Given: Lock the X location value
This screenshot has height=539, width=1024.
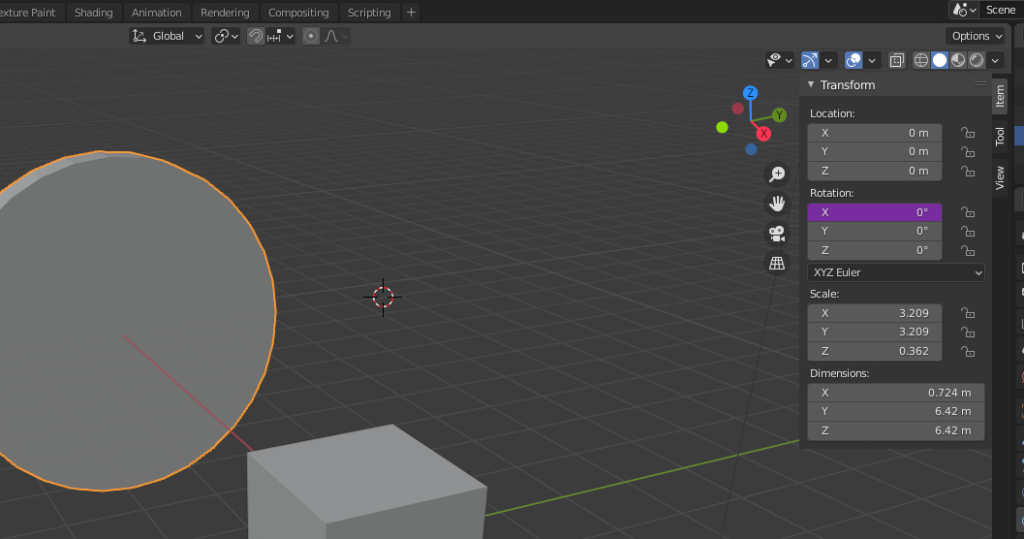Looking at the screenshot, I should (x=967, y=132).
